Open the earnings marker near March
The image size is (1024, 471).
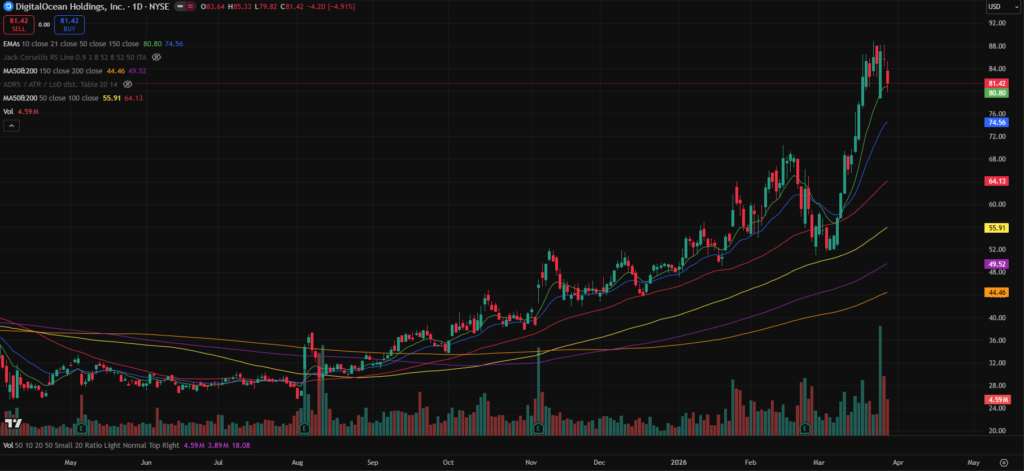[806, 427]
